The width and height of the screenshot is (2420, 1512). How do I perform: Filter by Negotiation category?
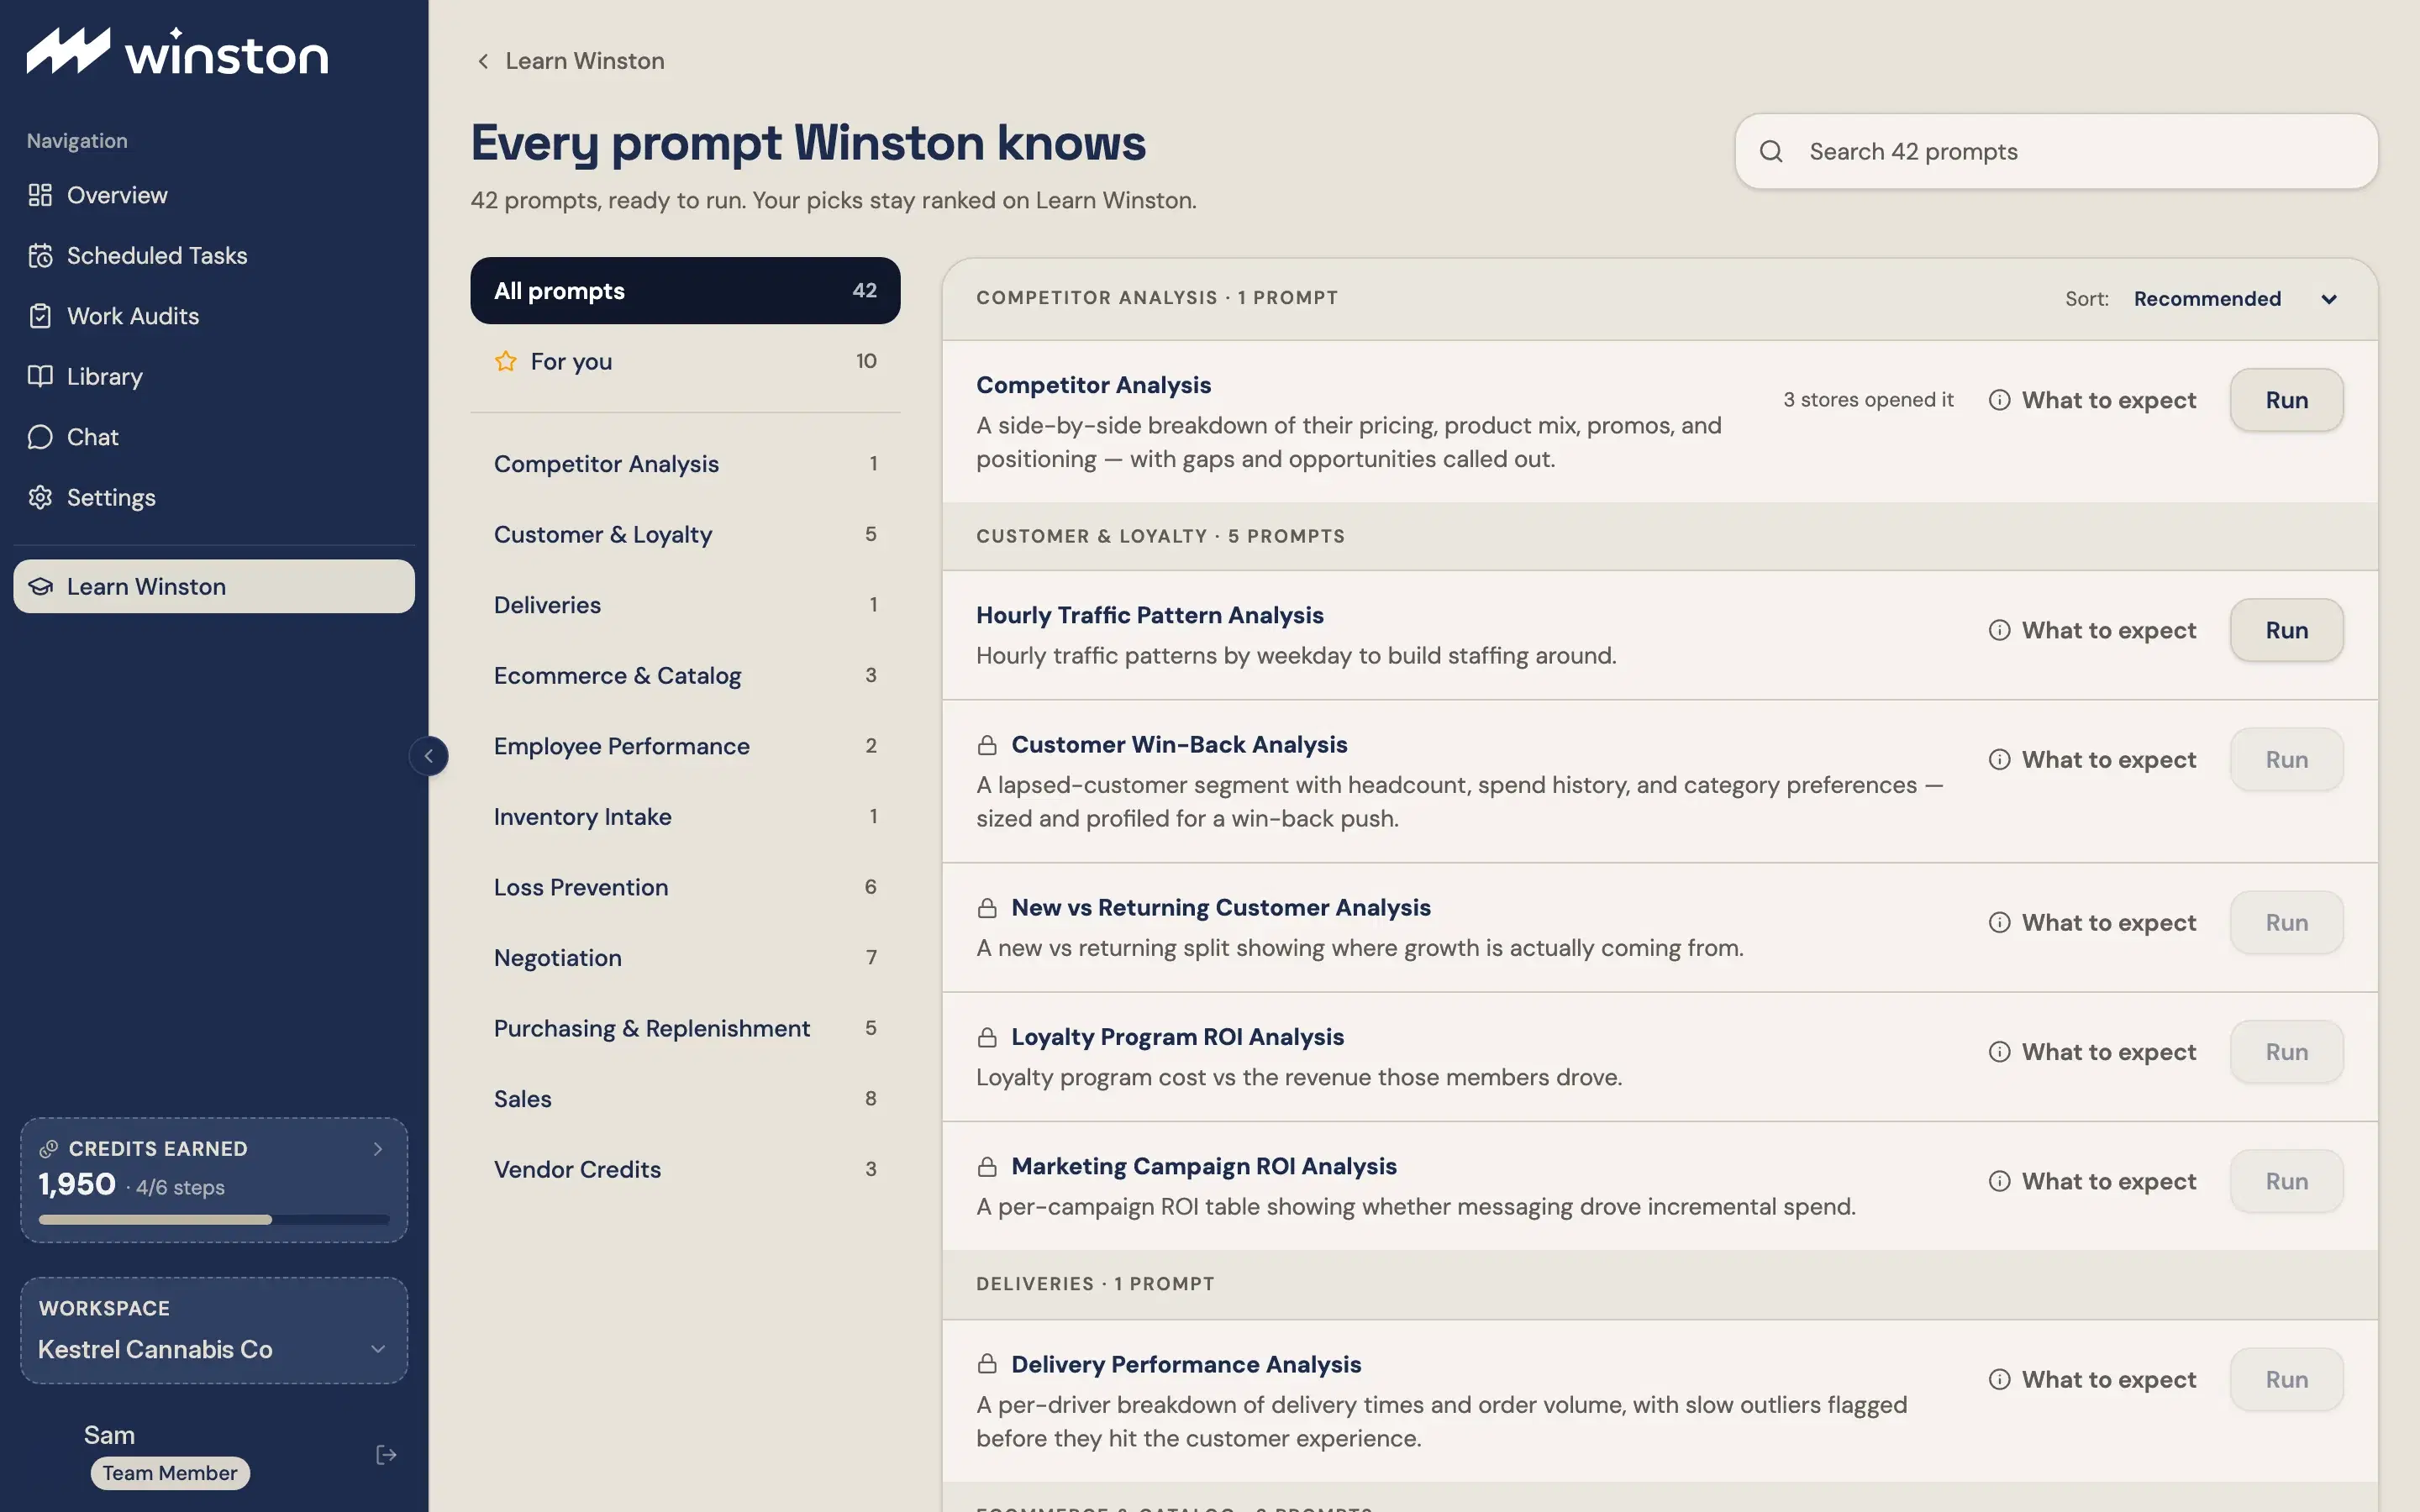tap(685, 958)
